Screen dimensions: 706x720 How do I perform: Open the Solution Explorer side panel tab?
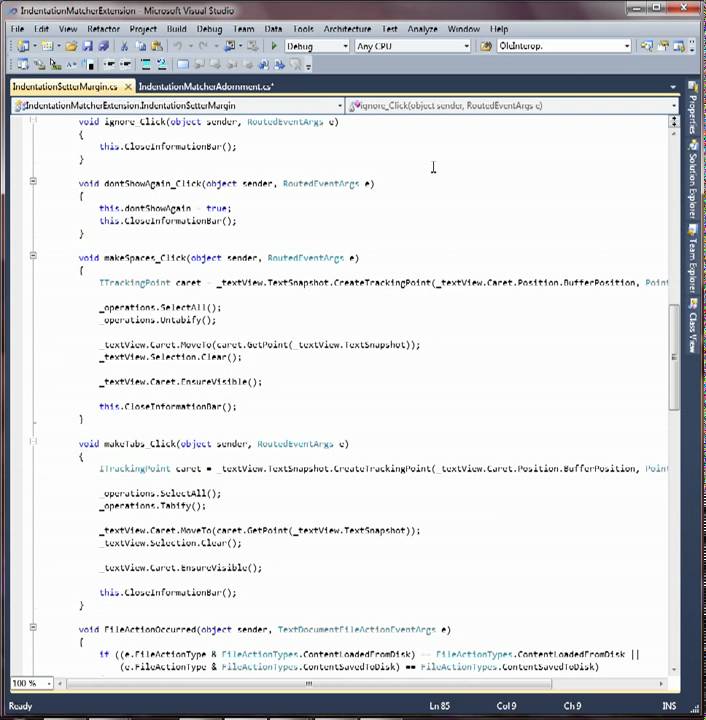692,179
